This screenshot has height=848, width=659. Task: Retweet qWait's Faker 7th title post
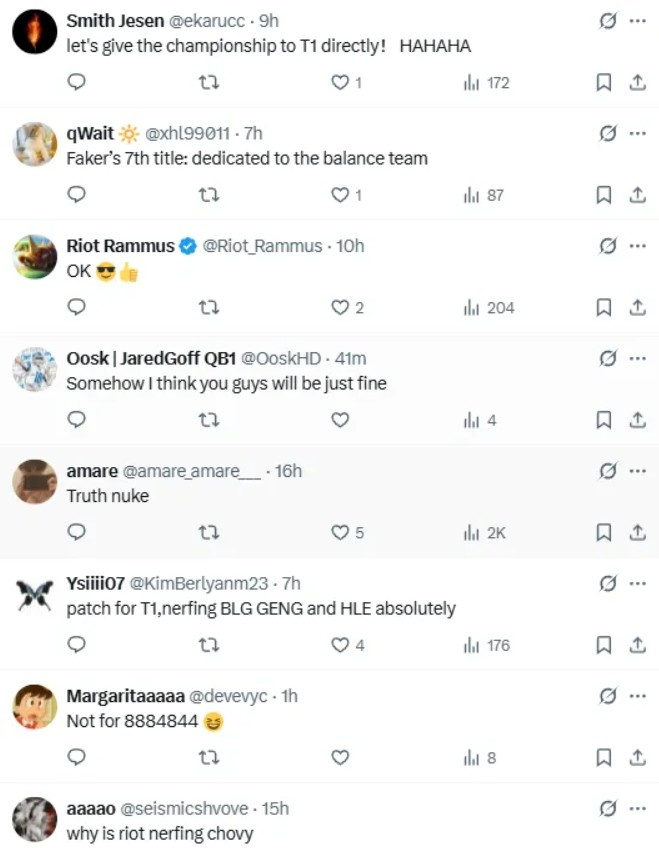209,195
